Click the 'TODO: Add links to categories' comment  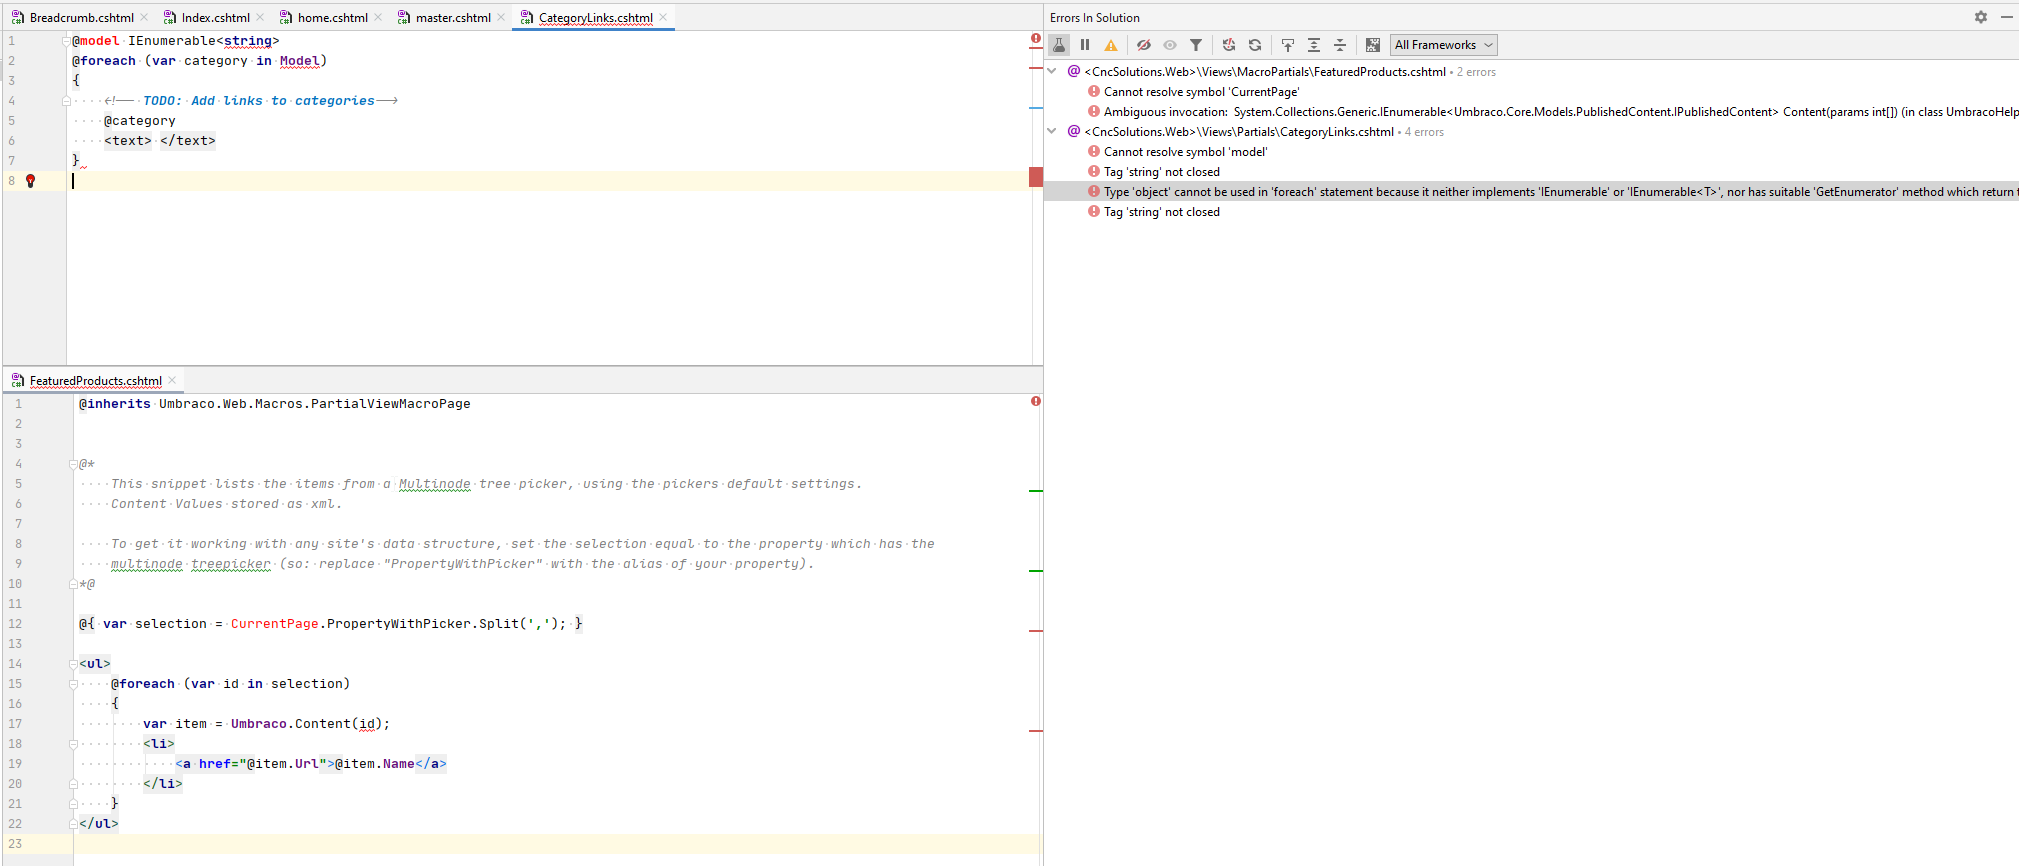coord(258,101)
